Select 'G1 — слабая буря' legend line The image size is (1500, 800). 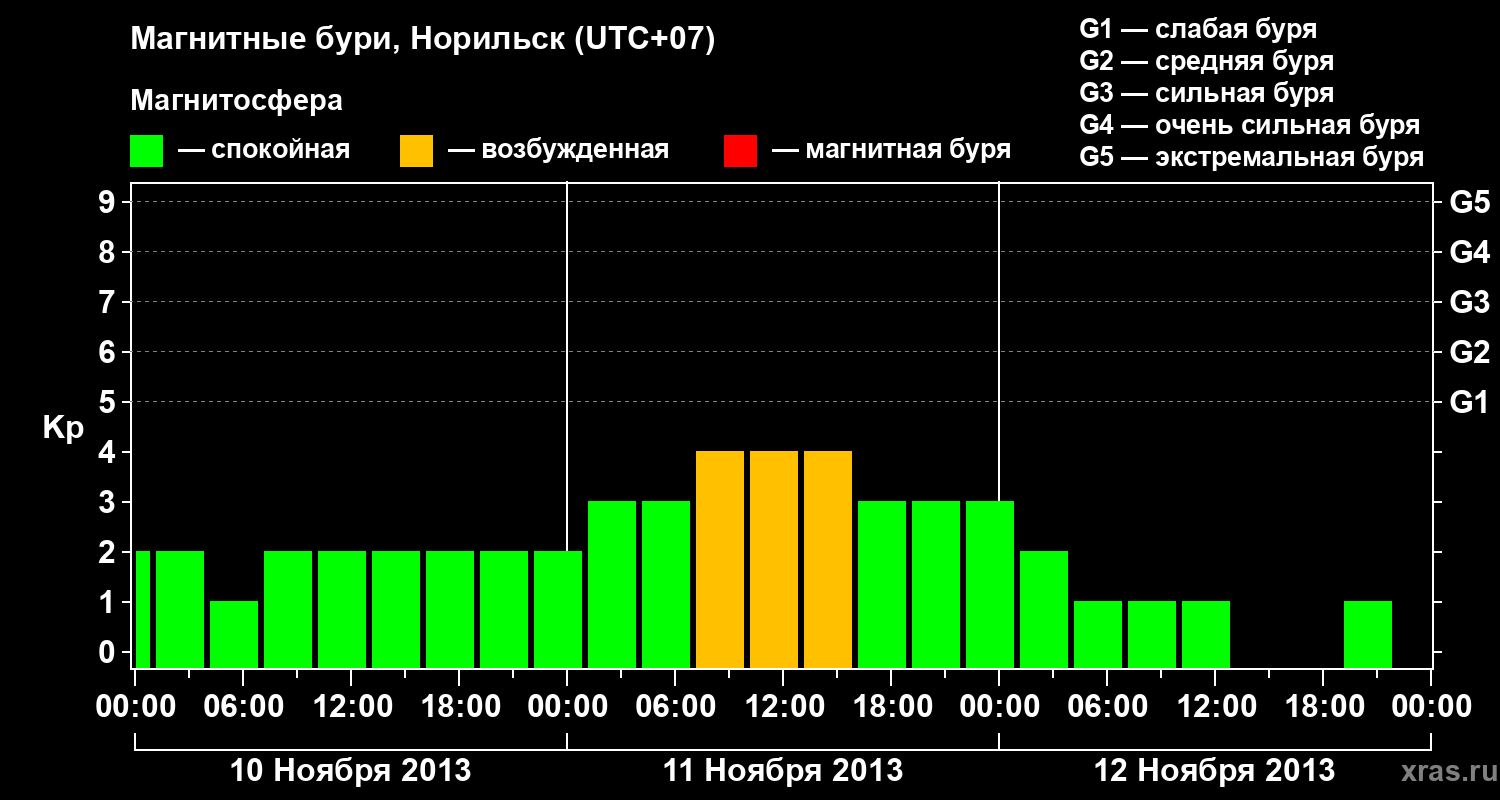[1198, 29]
